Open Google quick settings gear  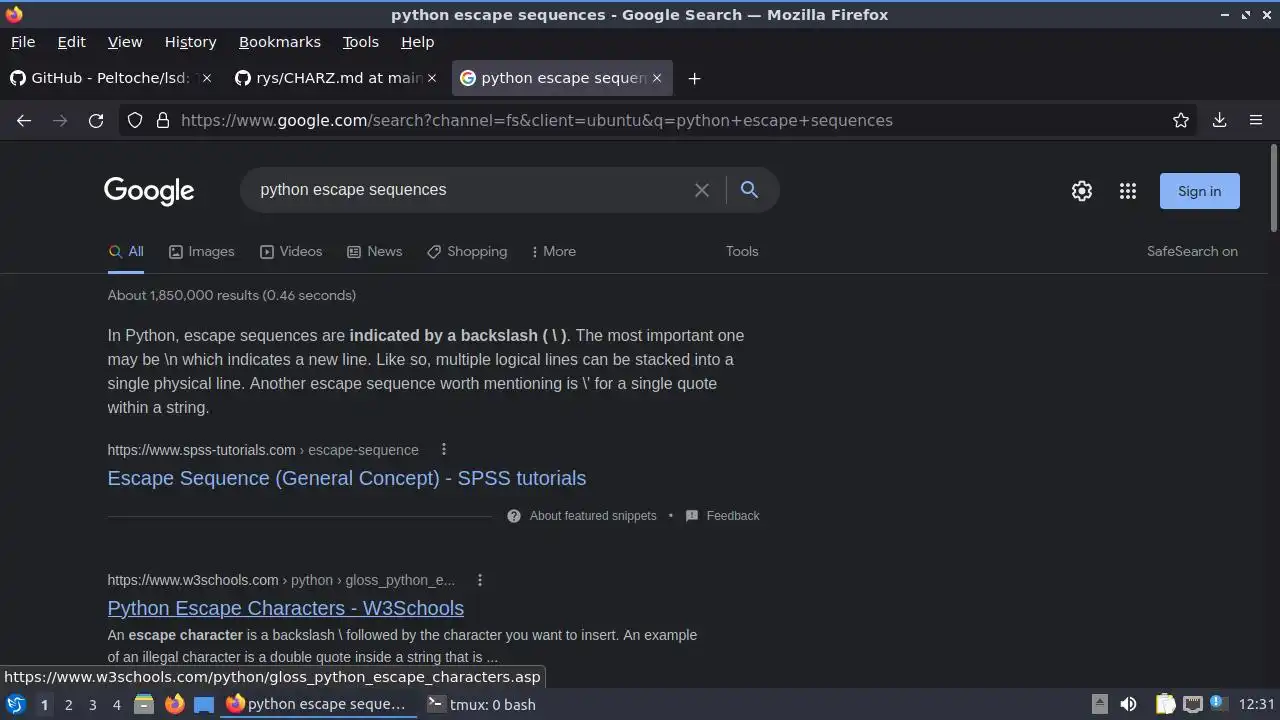(1082, 191)
